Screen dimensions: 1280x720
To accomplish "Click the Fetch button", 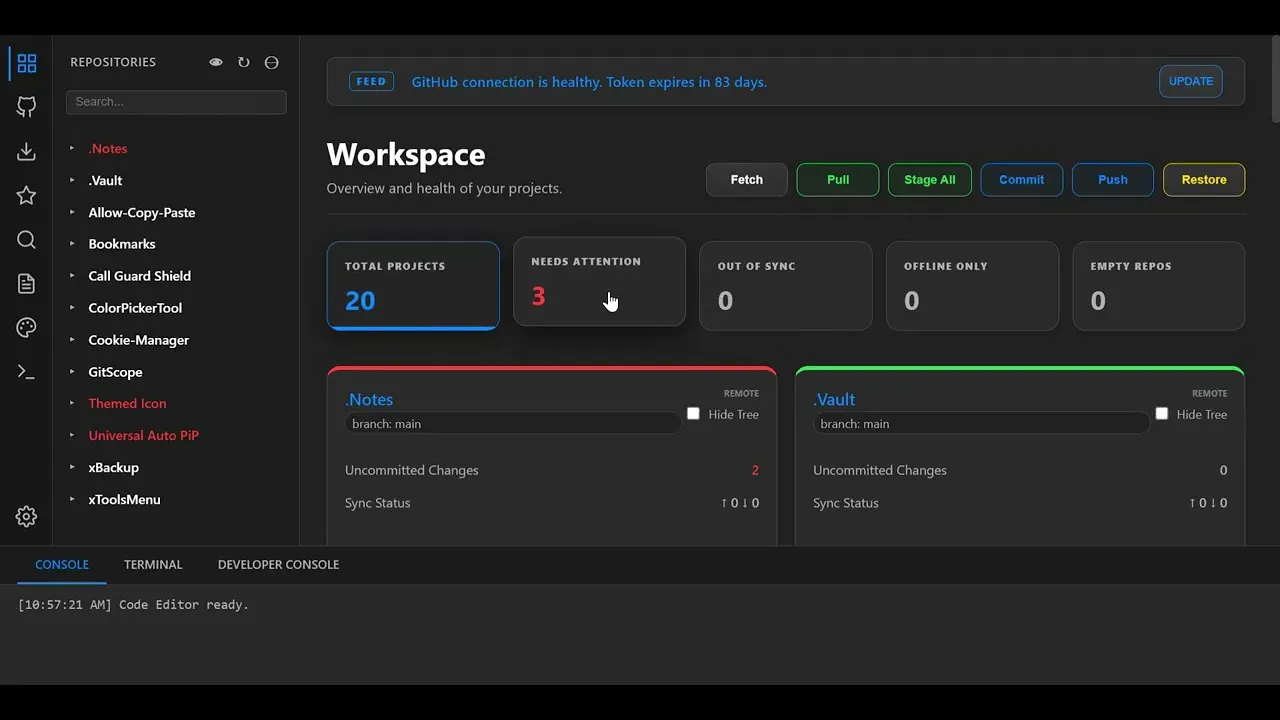I will (x=747, y=180).
